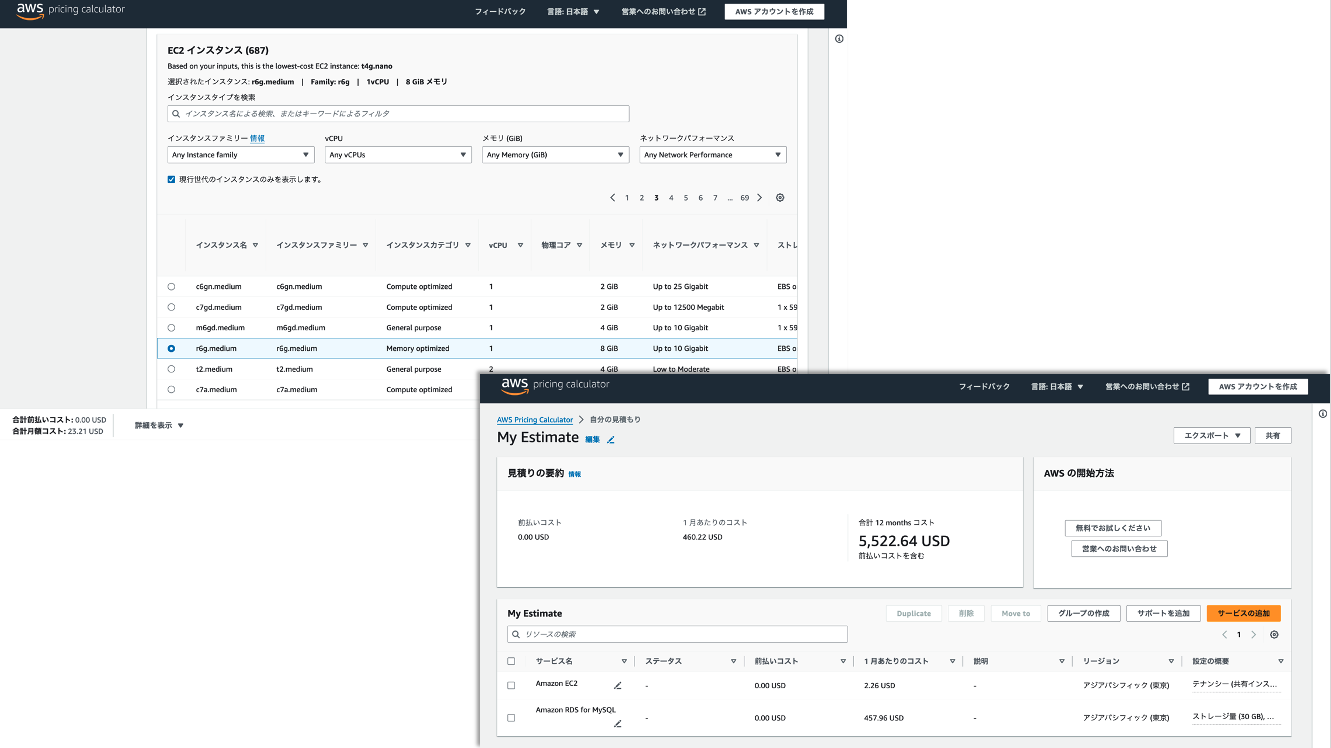The image size is (1331, 748).
Task: Select c7a.medium instance radio button
Action: click(171, 390)
